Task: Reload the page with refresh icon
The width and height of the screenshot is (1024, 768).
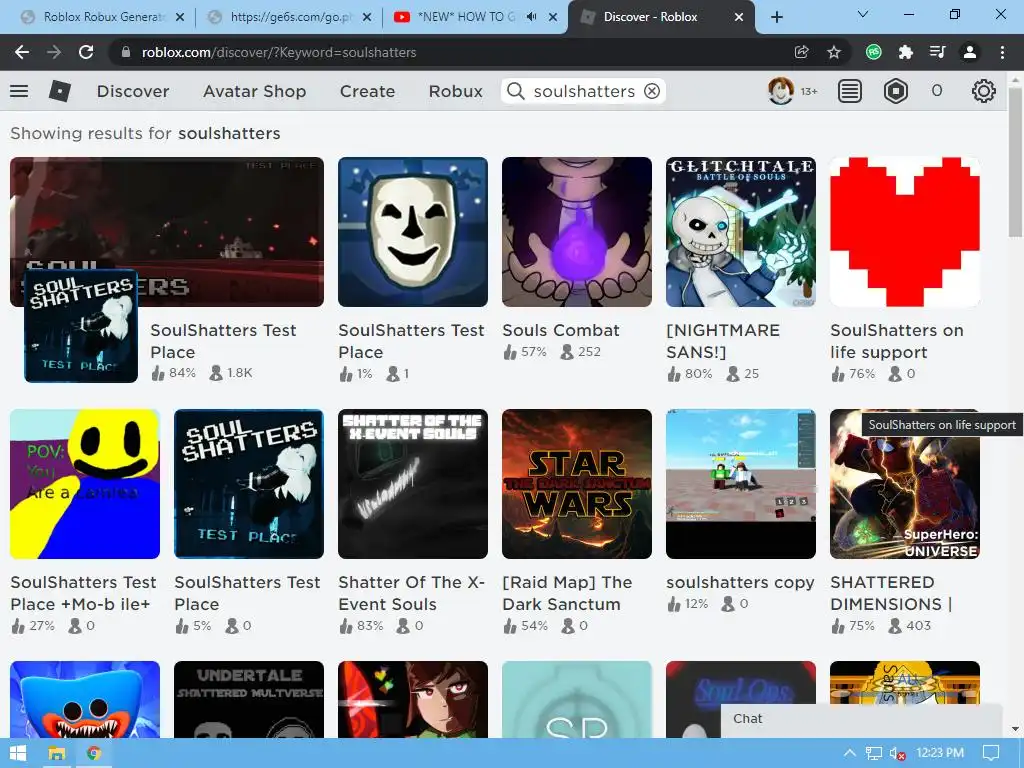Action: tap(86, 52)
